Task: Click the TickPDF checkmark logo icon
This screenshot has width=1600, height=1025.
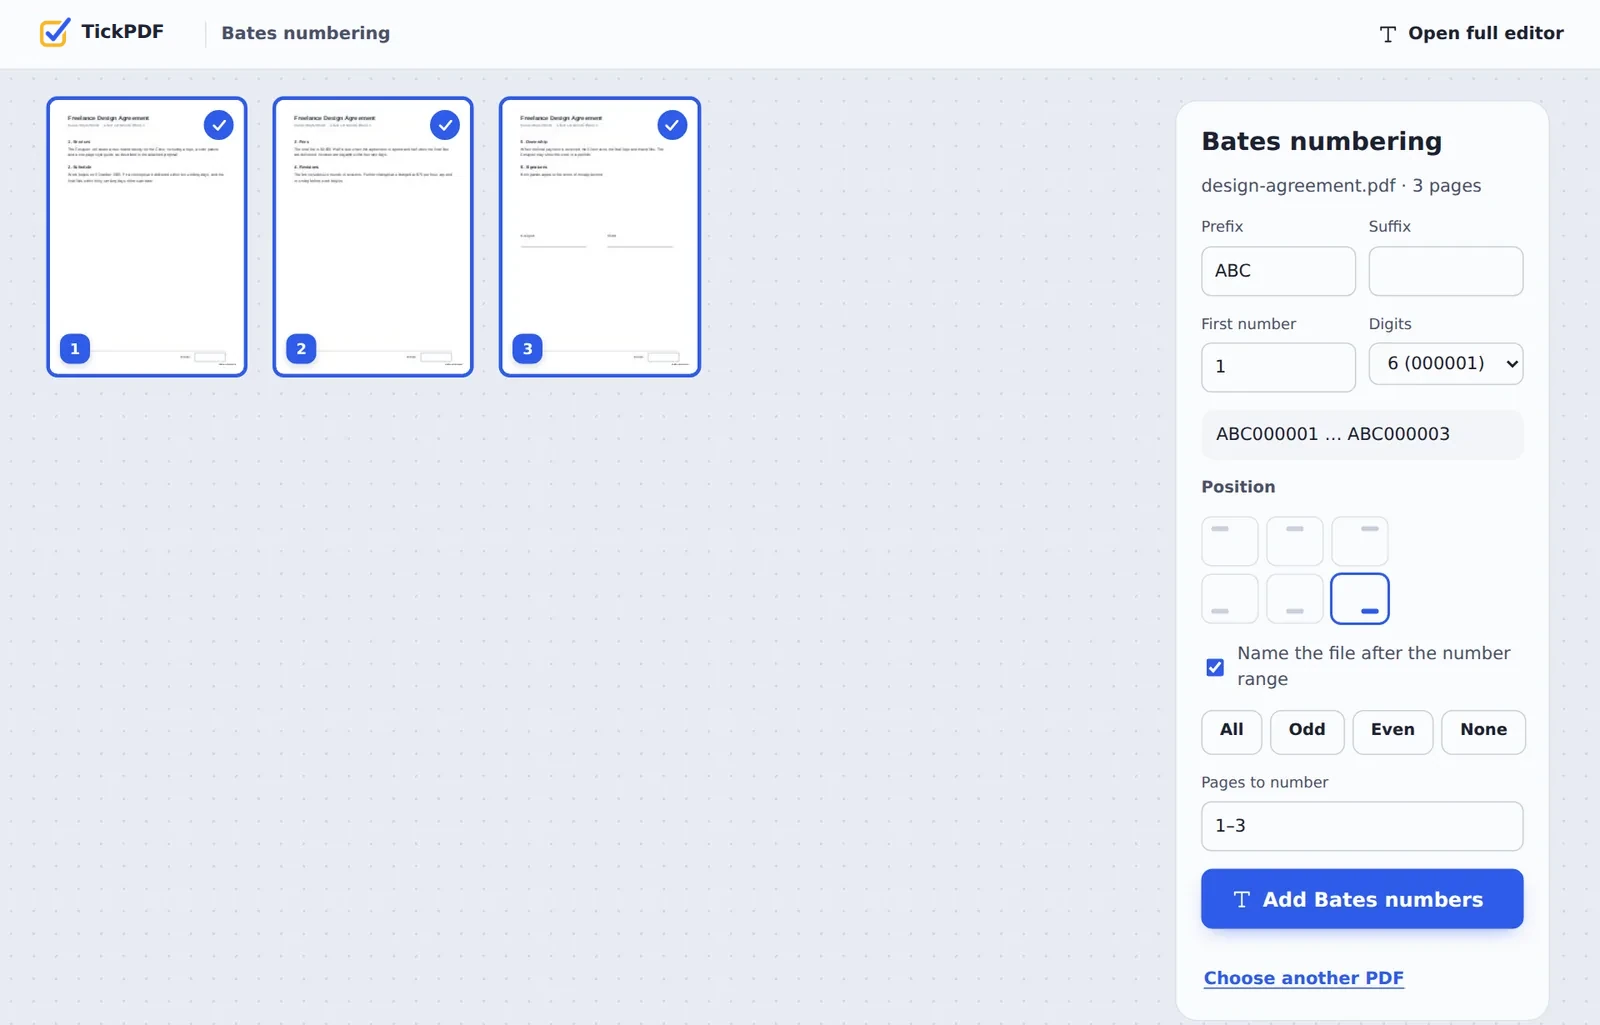Action: (x=55, y=32)
